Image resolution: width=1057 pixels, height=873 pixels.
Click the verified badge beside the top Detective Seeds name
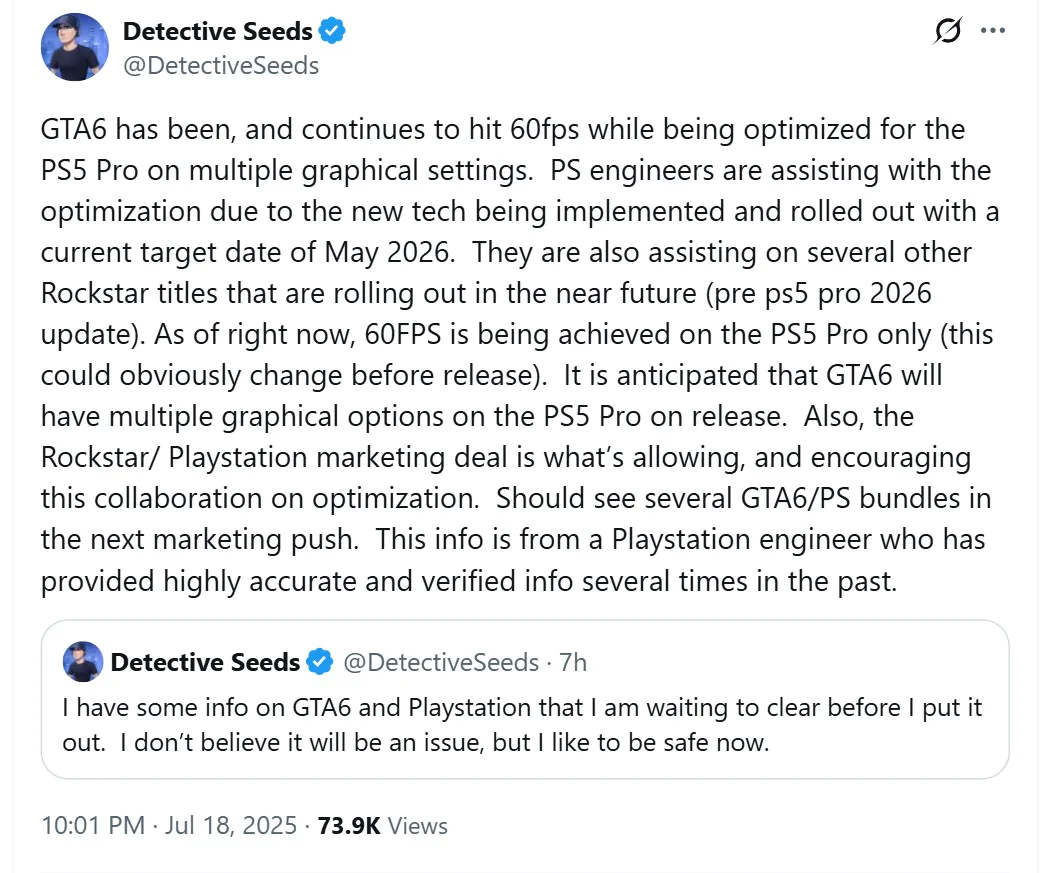pyautogui.click(x=333, y=31)
